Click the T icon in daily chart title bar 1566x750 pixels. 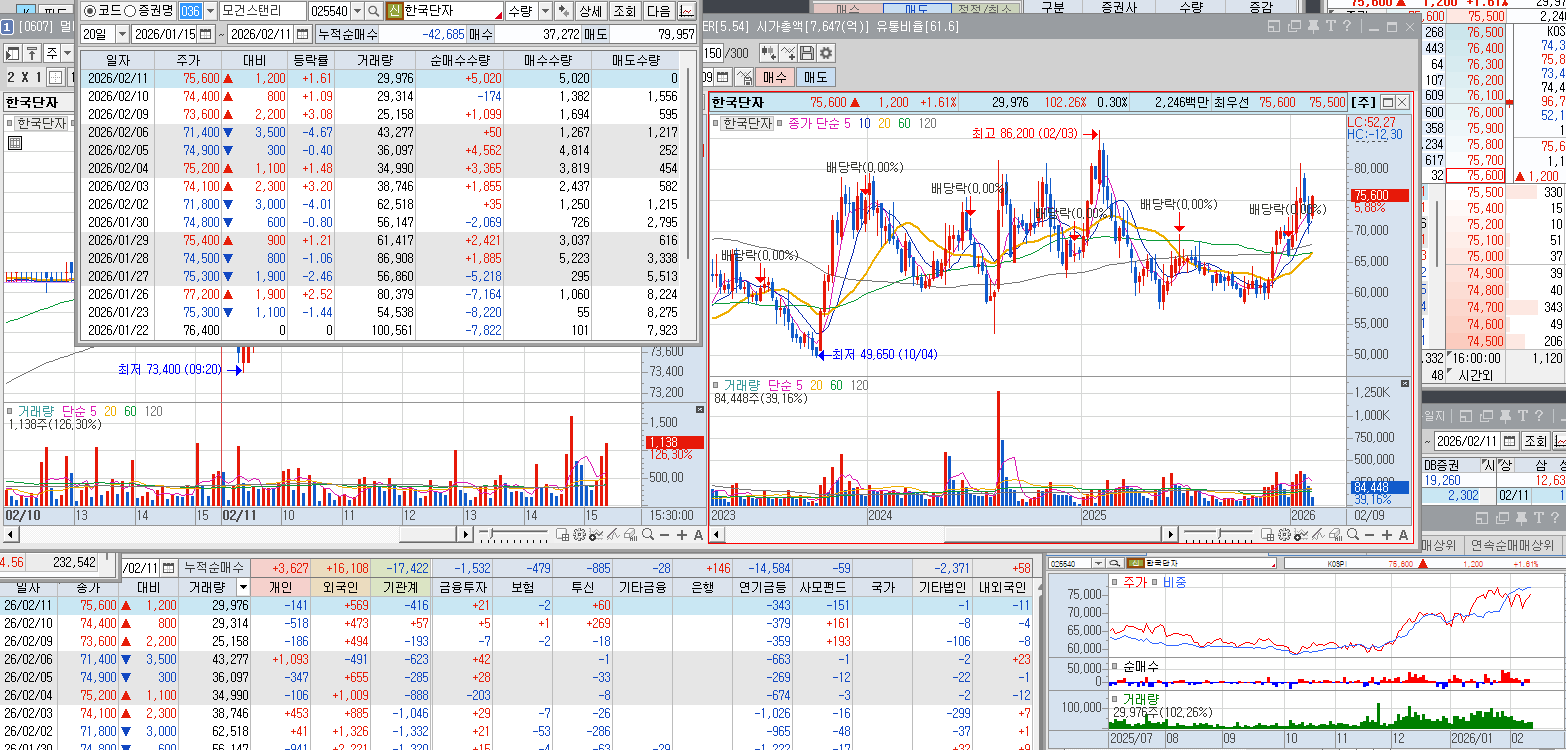(x=1333, y=26)
